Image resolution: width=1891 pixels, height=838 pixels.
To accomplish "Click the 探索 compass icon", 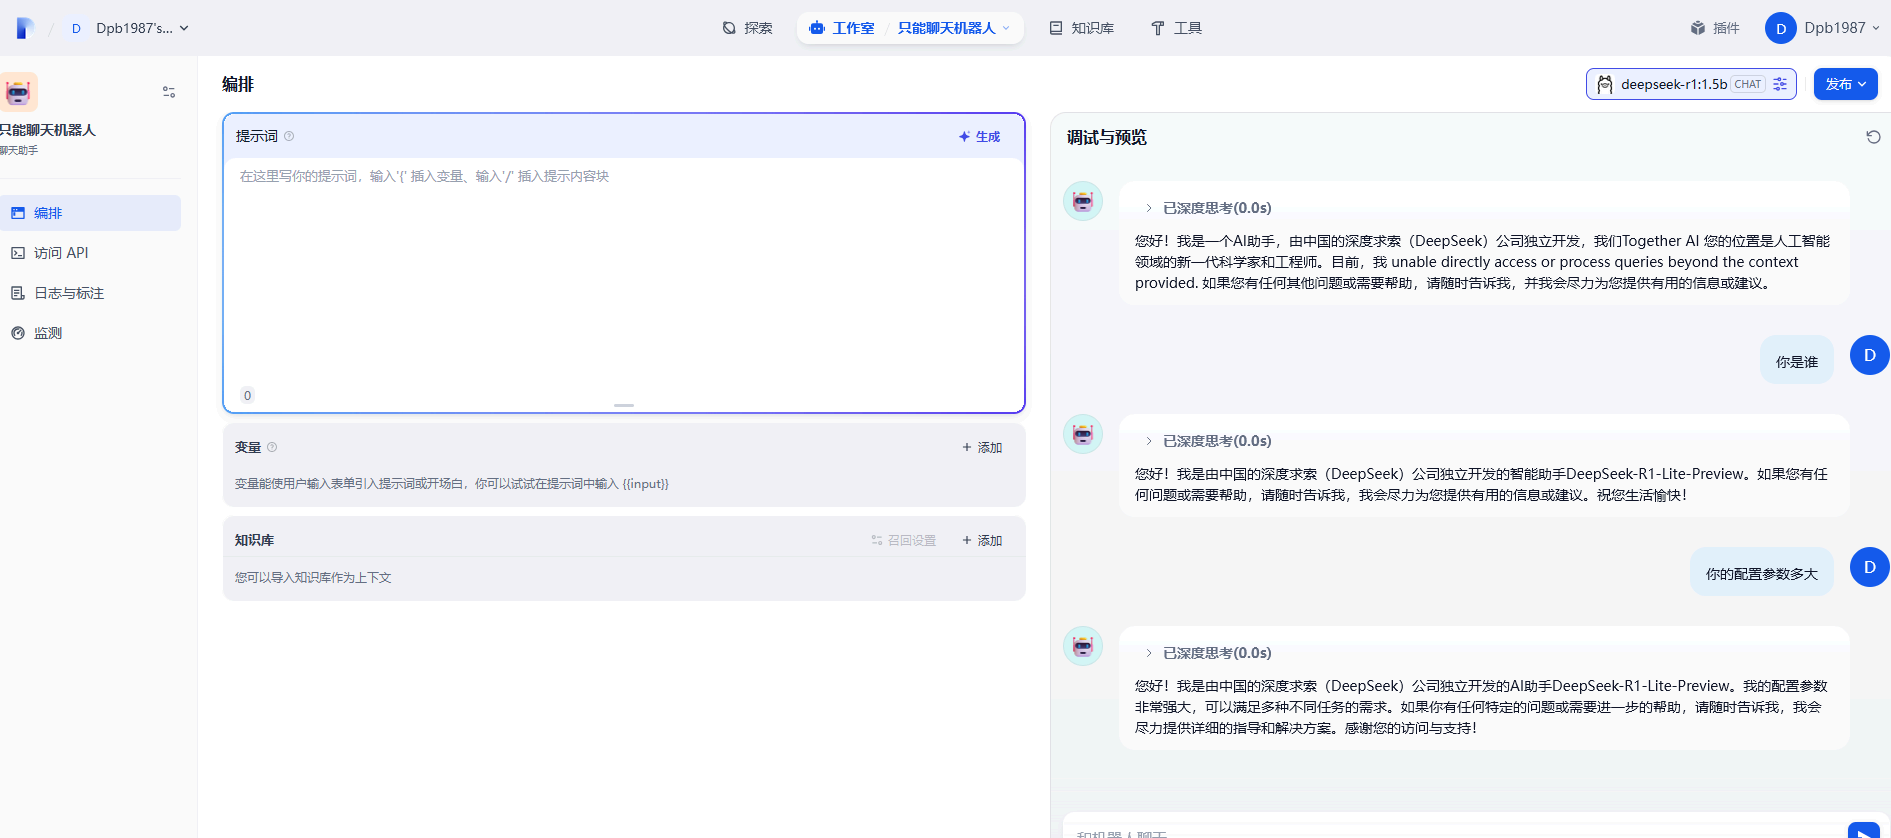I will [x=729, y=28].
